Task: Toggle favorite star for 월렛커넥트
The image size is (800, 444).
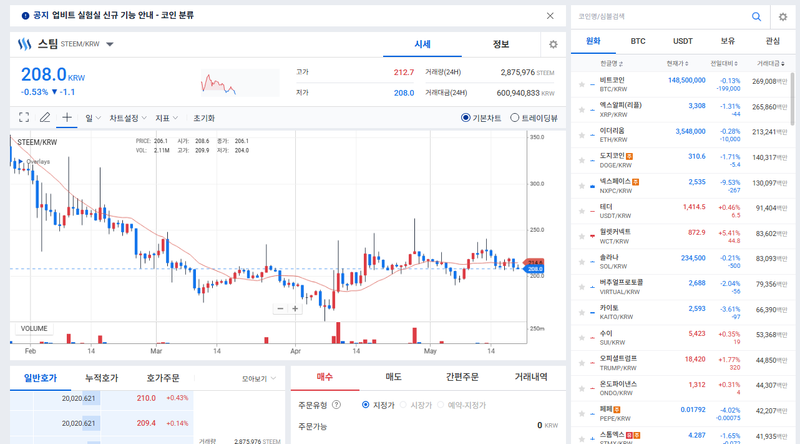Action: coord(582,236)
